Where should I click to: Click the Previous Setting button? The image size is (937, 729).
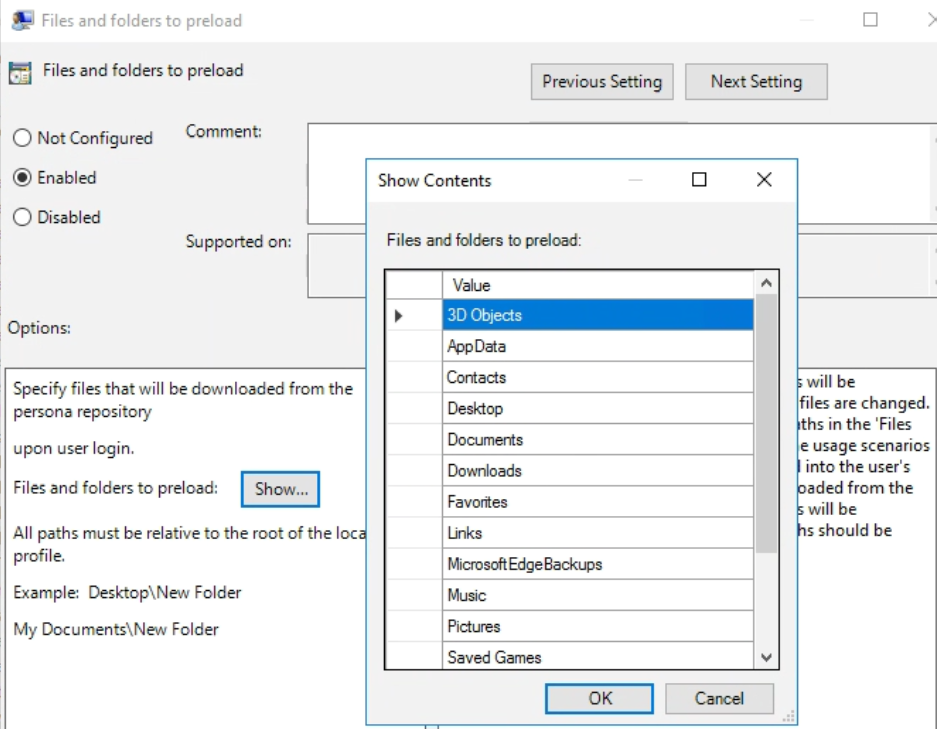pos(601,81)
